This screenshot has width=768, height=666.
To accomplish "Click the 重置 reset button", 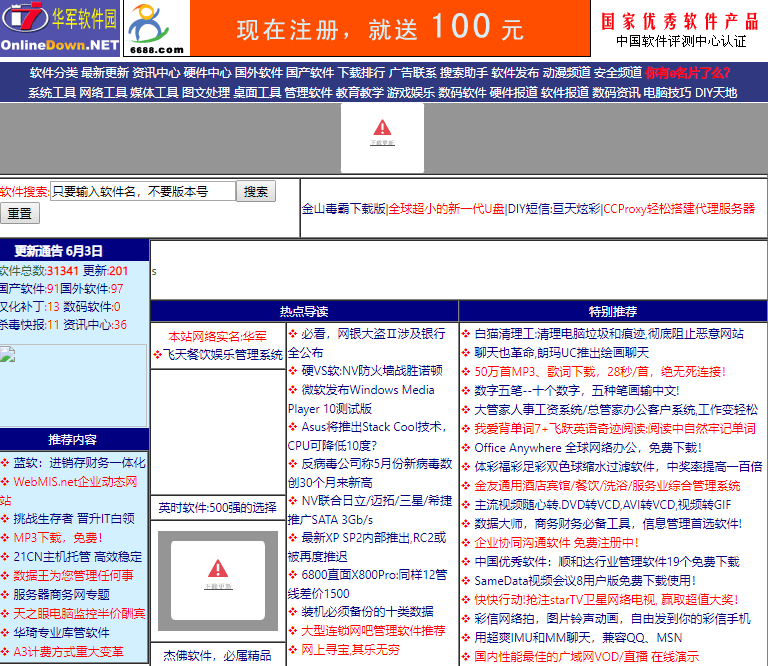I will [20, 214].
